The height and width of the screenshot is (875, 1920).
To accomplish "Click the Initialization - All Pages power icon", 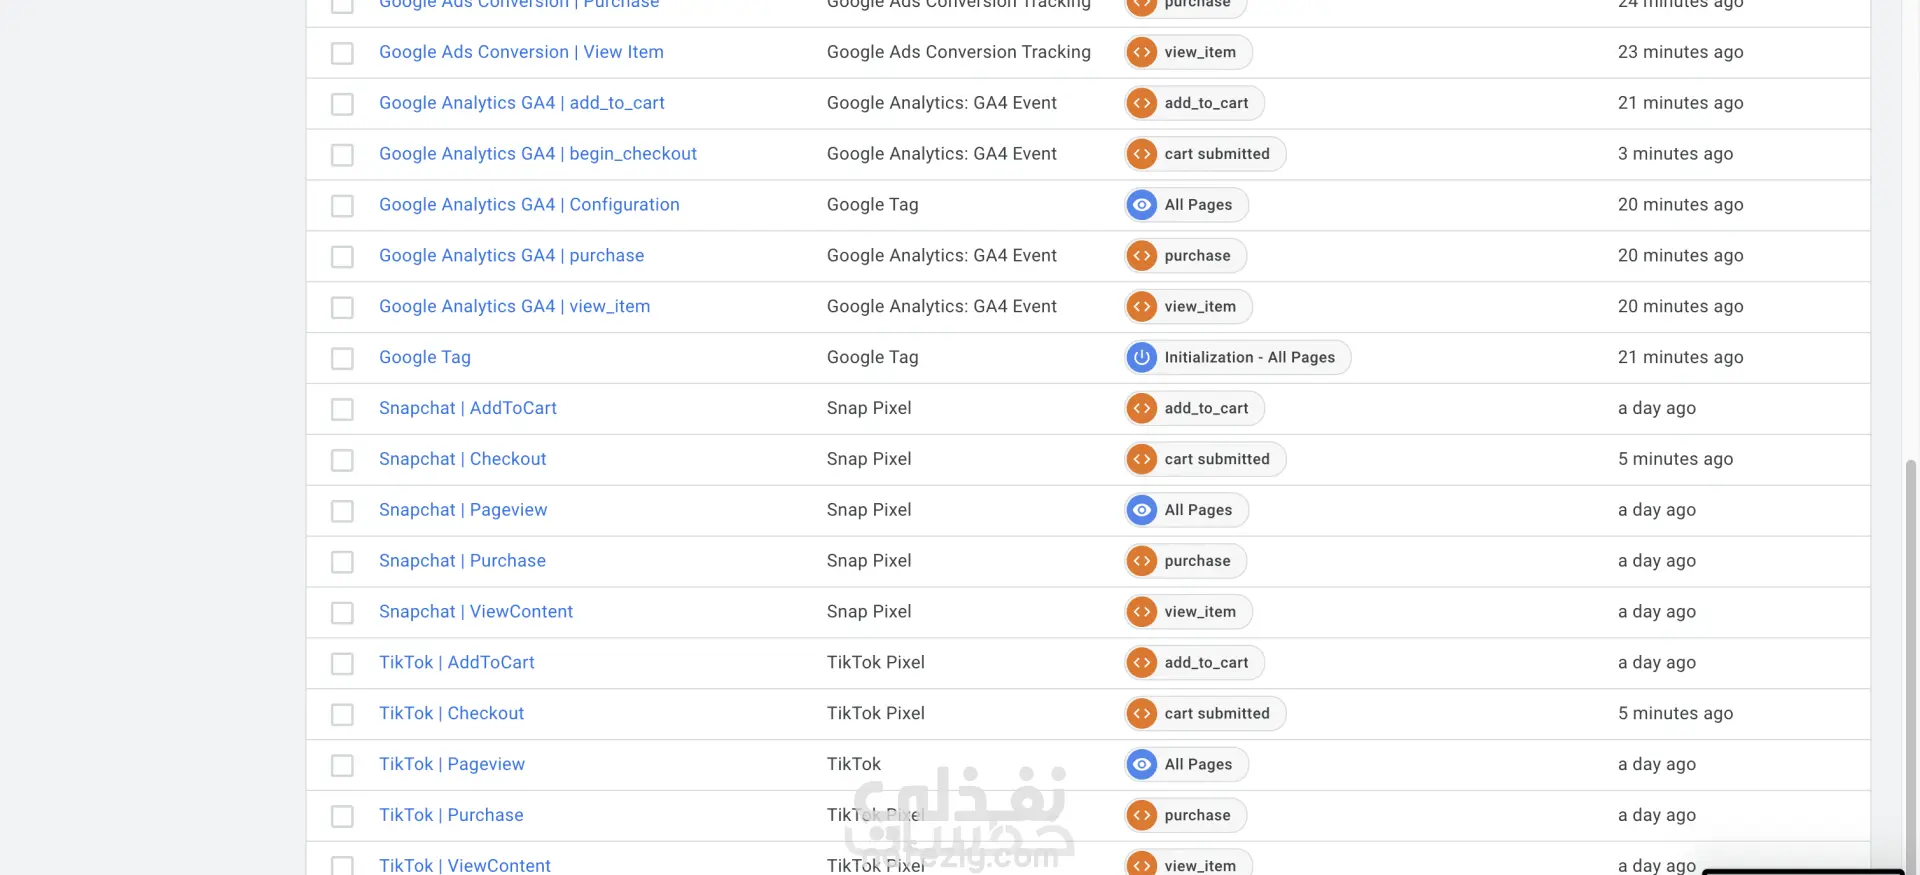I will (x=1141, y=357).
